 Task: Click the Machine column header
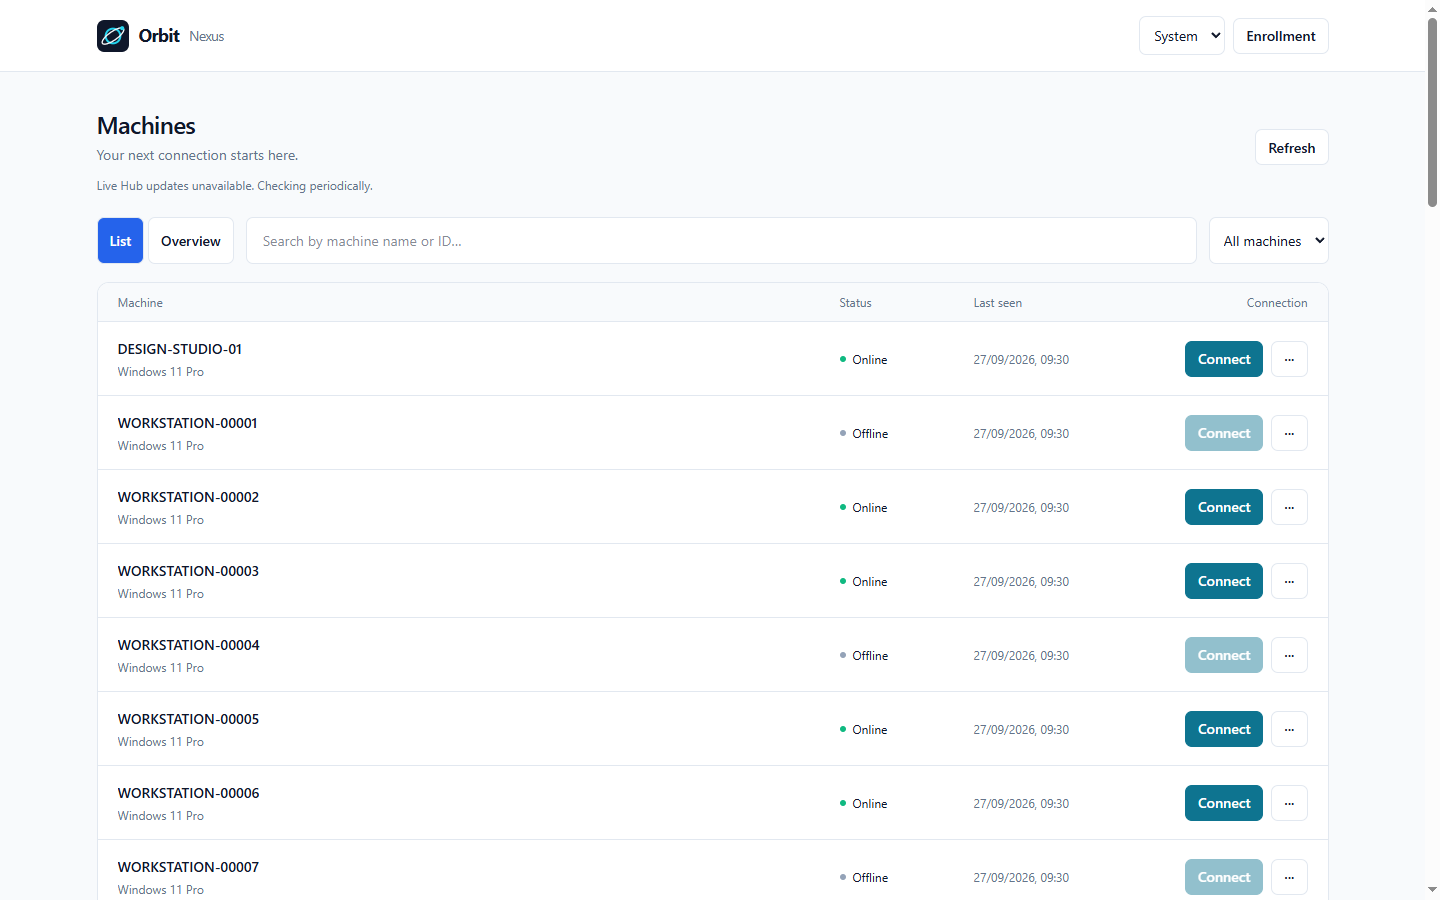pyautogui.click(x=140, y=303)
